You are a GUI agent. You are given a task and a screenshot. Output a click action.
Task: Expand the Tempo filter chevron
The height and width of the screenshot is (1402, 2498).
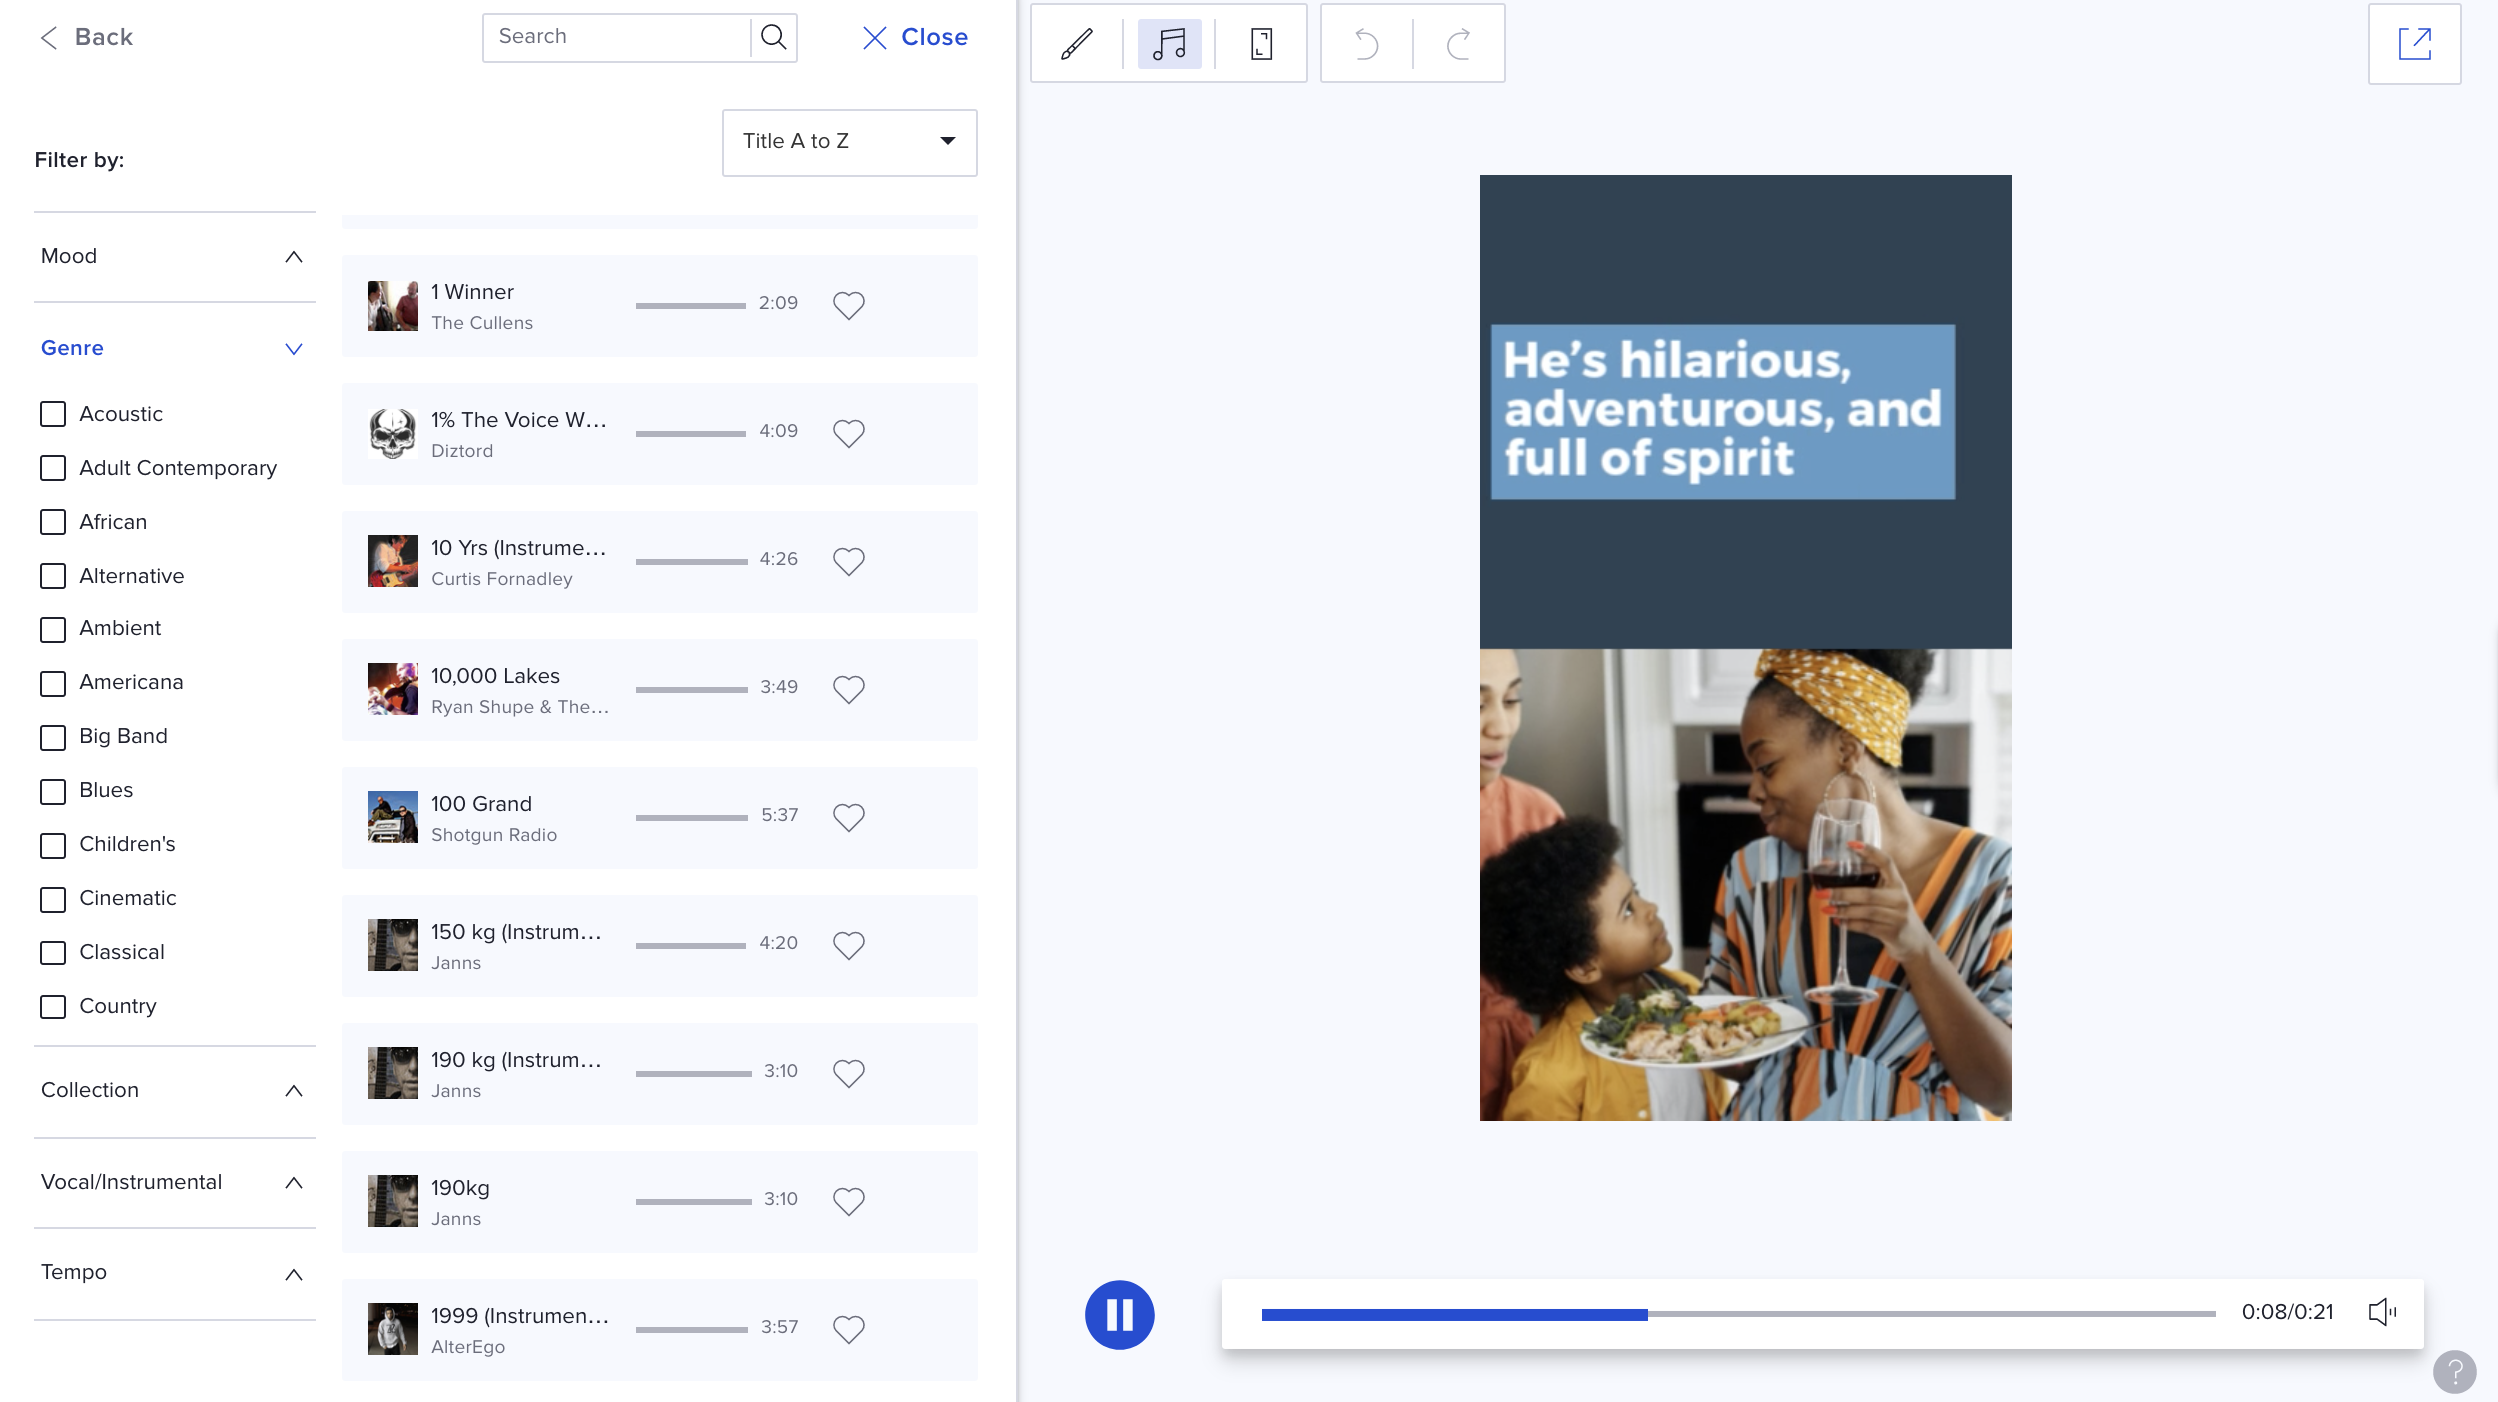click(293, 1275)
